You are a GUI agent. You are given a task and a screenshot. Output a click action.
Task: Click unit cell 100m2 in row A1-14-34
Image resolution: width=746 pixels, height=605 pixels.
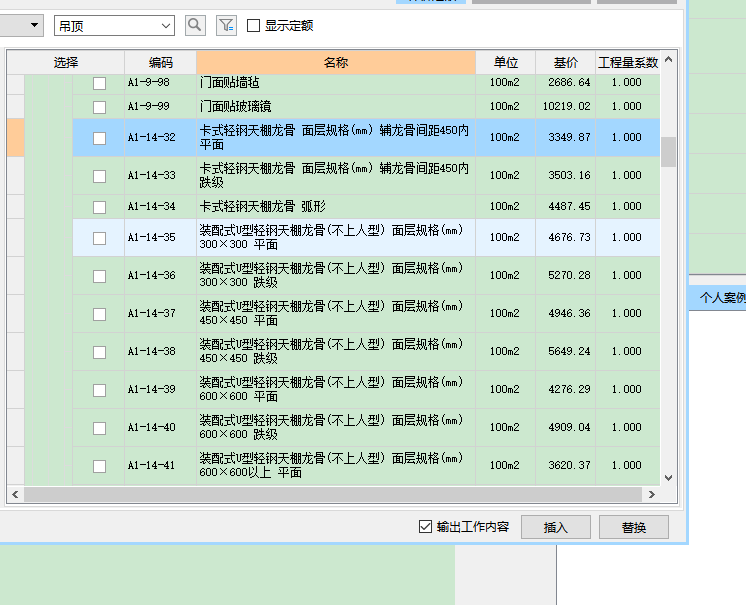click(505, 206)
